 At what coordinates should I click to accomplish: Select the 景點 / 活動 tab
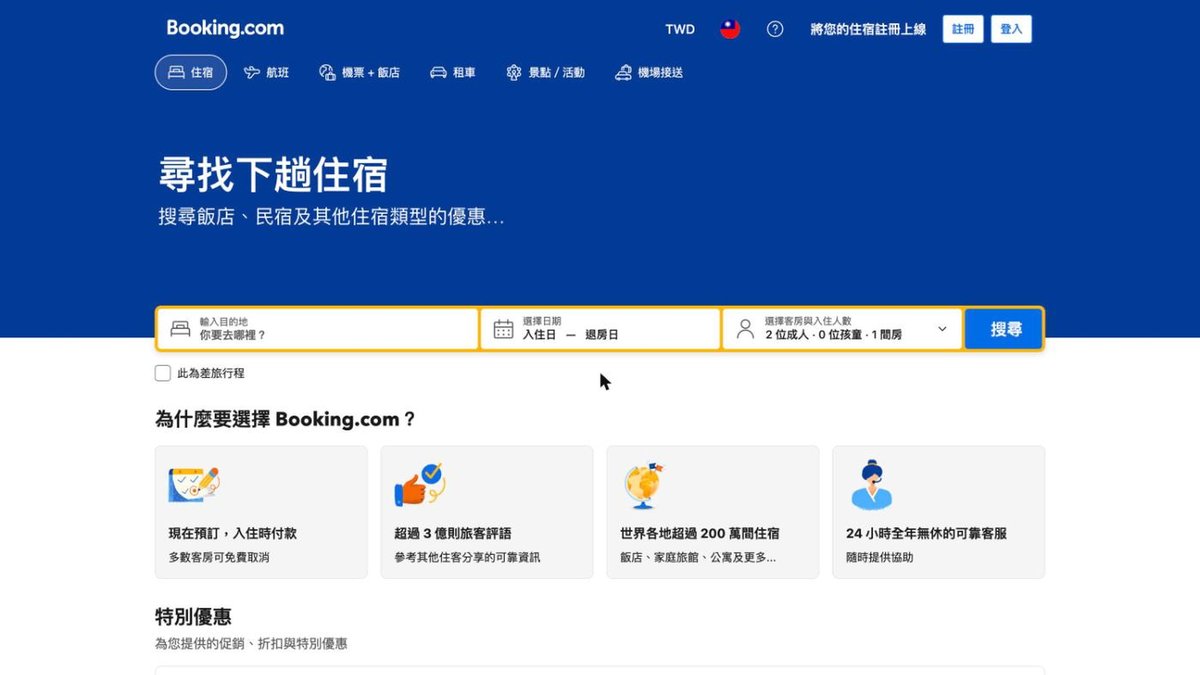[545, 72]
